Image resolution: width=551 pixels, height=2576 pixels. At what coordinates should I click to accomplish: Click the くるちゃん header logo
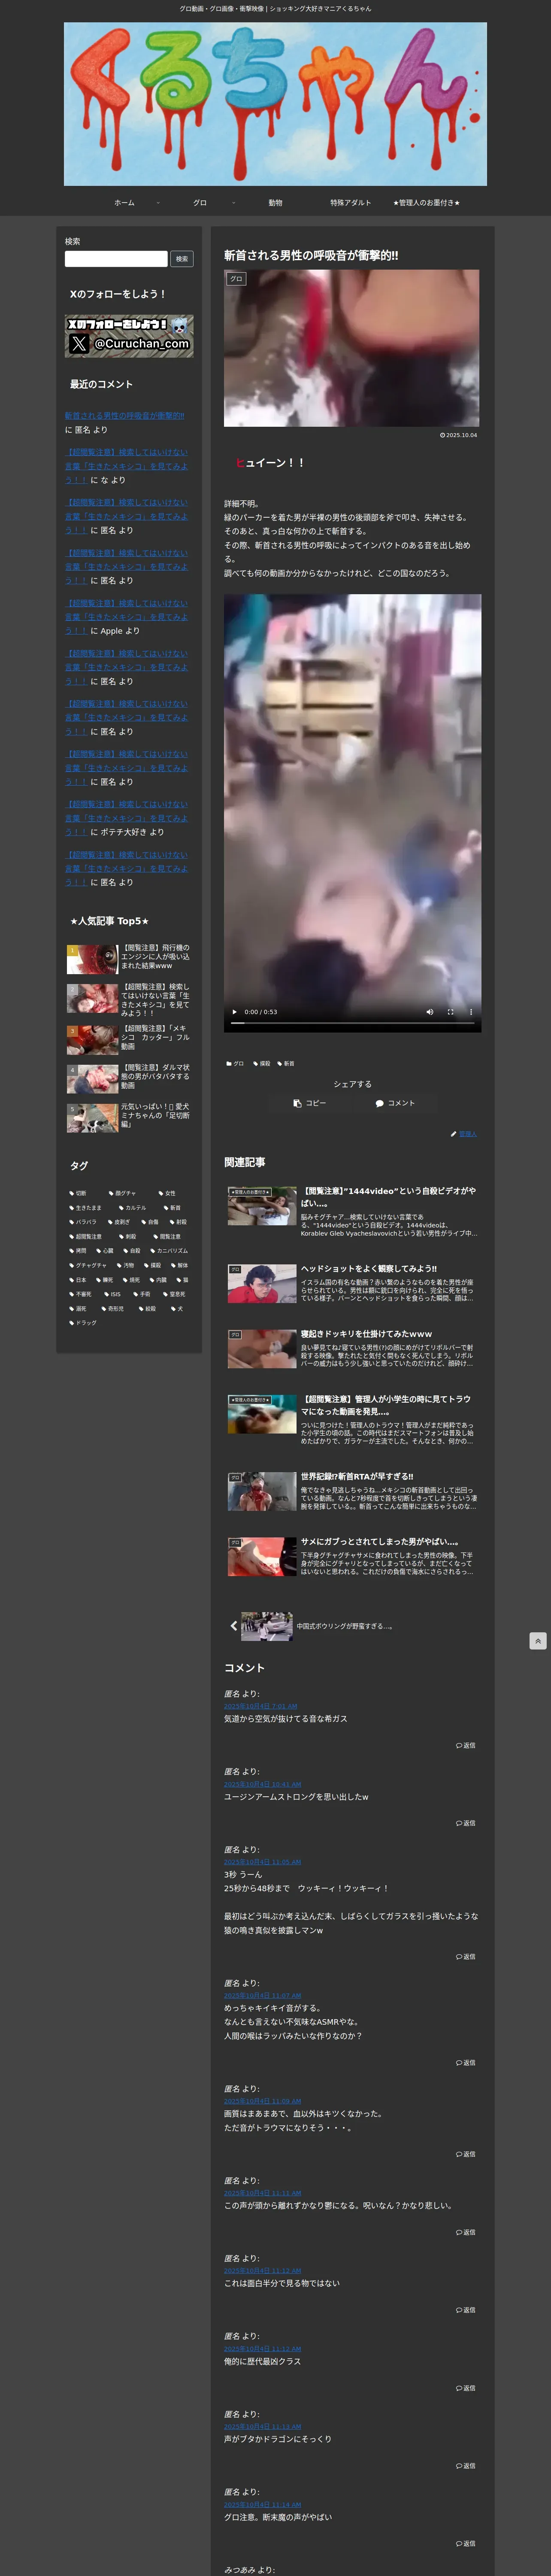coord(275,104)
